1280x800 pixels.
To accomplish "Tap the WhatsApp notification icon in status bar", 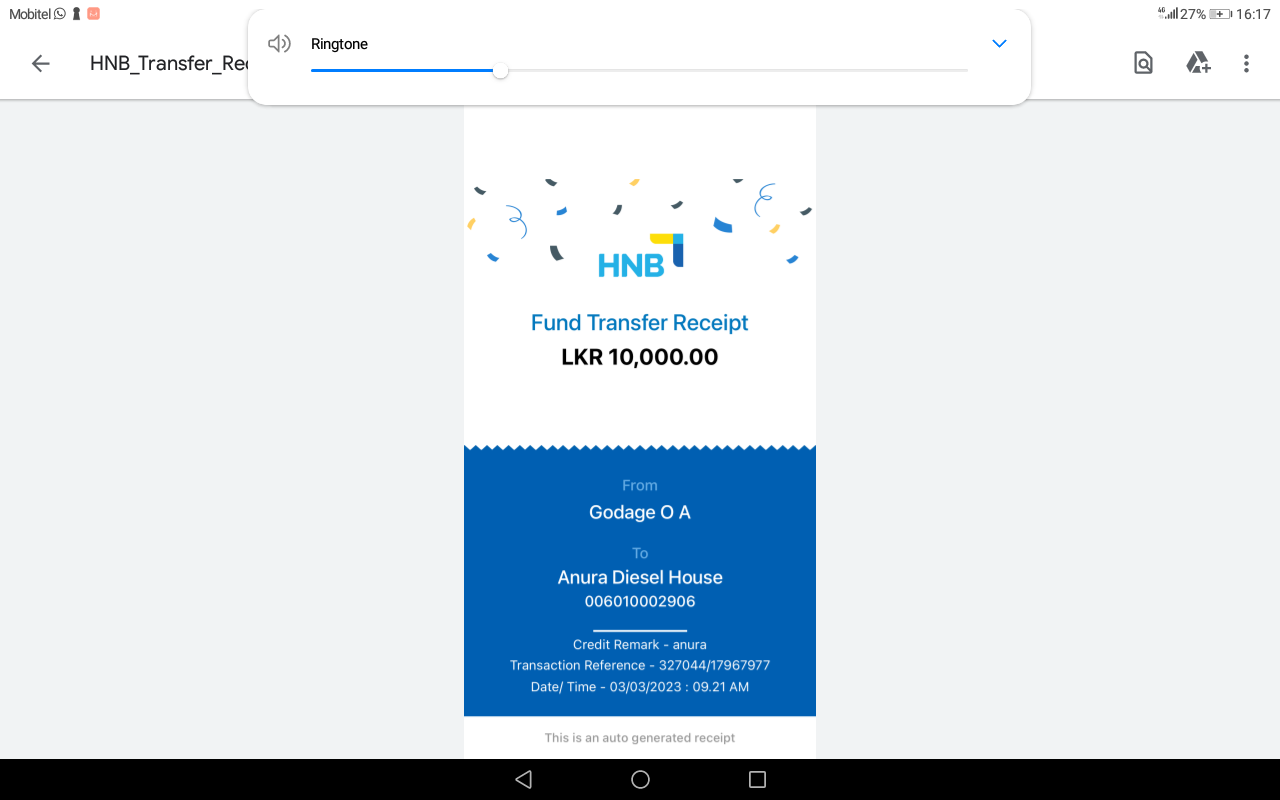I will point(60,14).
